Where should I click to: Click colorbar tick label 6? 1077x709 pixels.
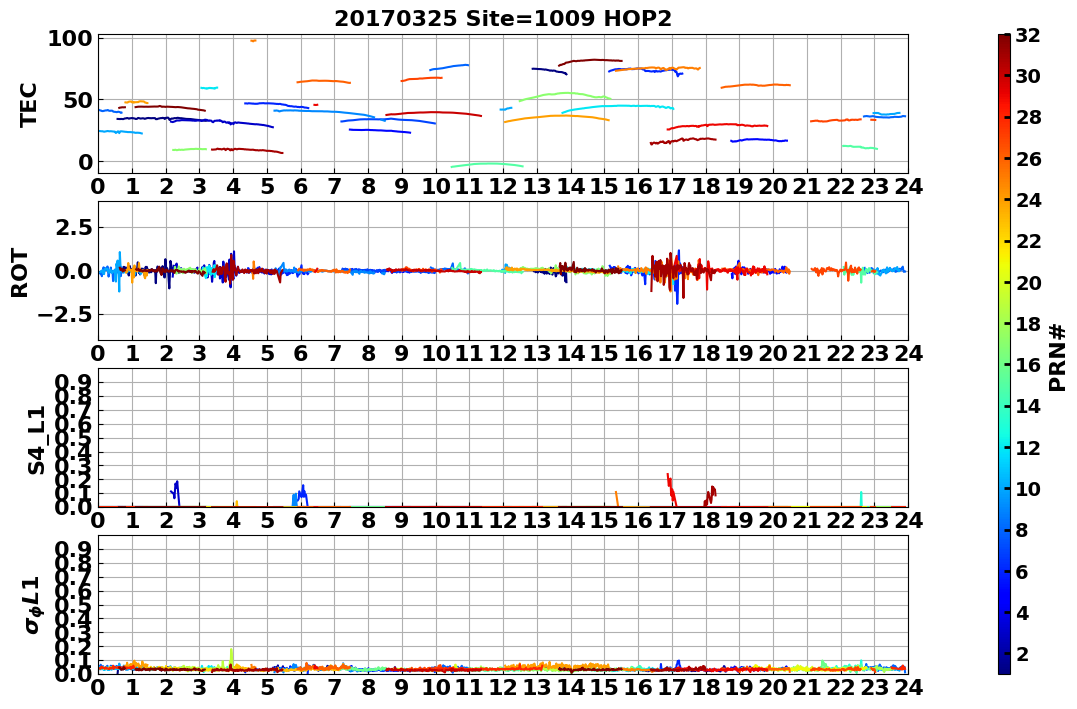coord(1022,571)
